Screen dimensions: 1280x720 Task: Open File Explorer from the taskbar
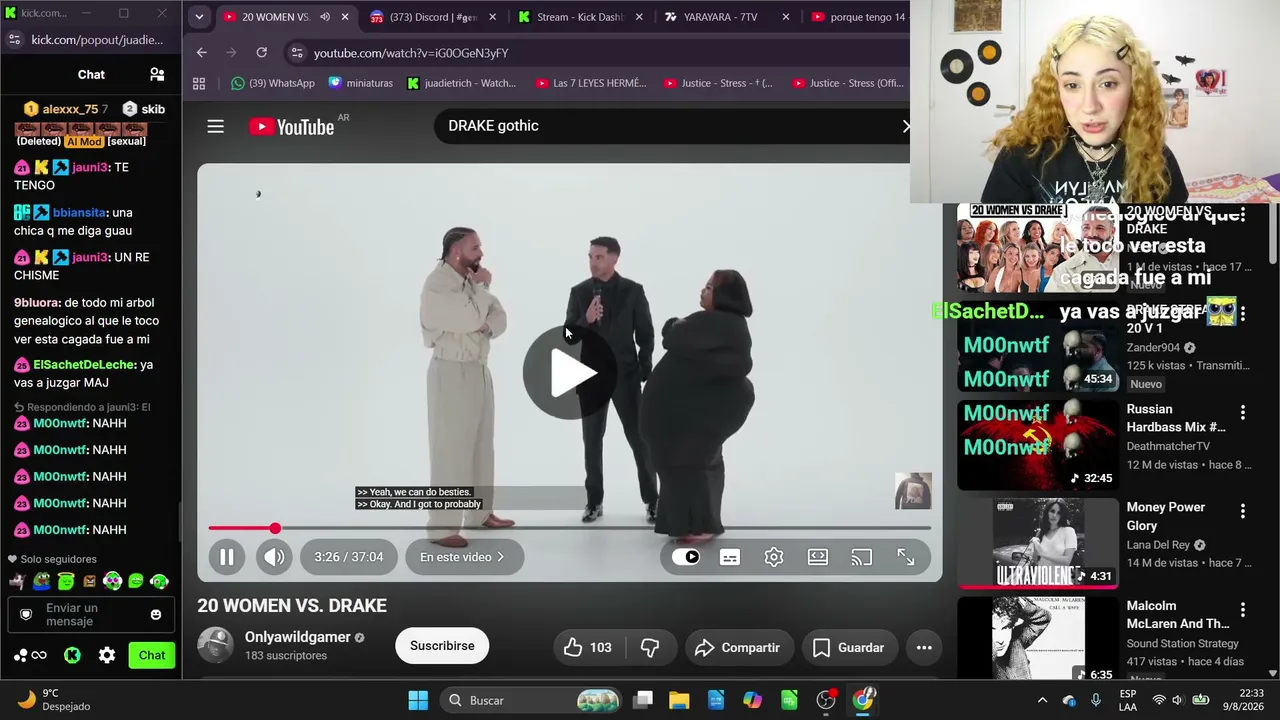[x=679, y=700]
